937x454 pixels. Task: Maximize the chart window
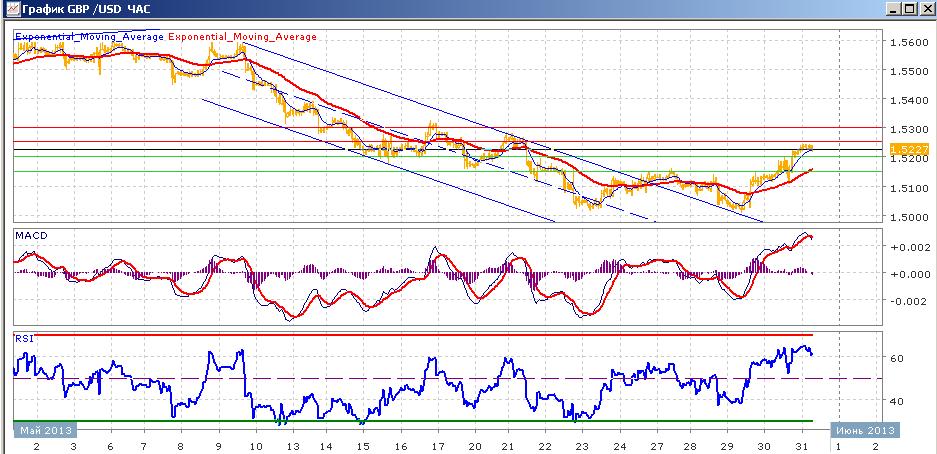[x=908, y=8]
